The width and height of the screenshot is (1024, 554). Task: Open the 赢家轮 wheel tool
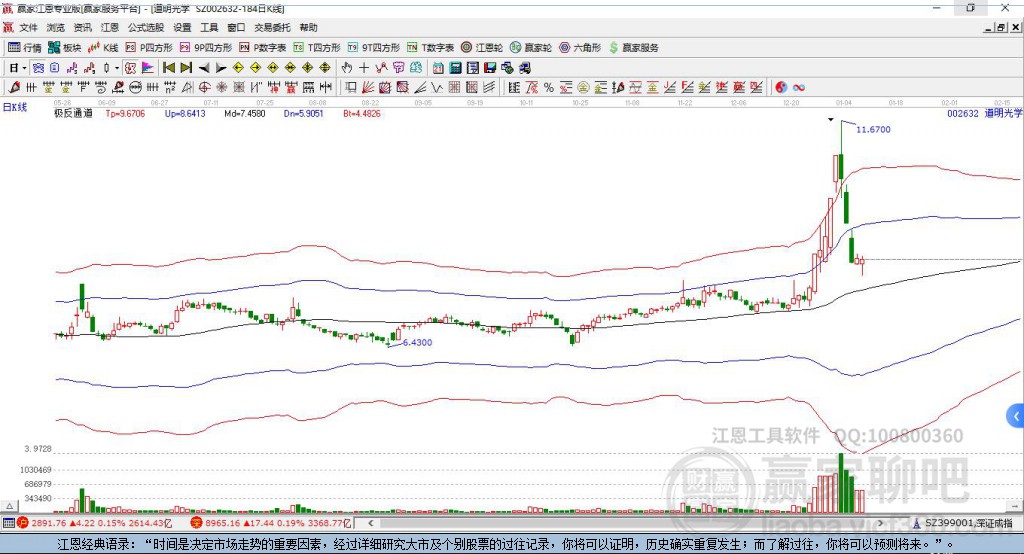[531, 48]
